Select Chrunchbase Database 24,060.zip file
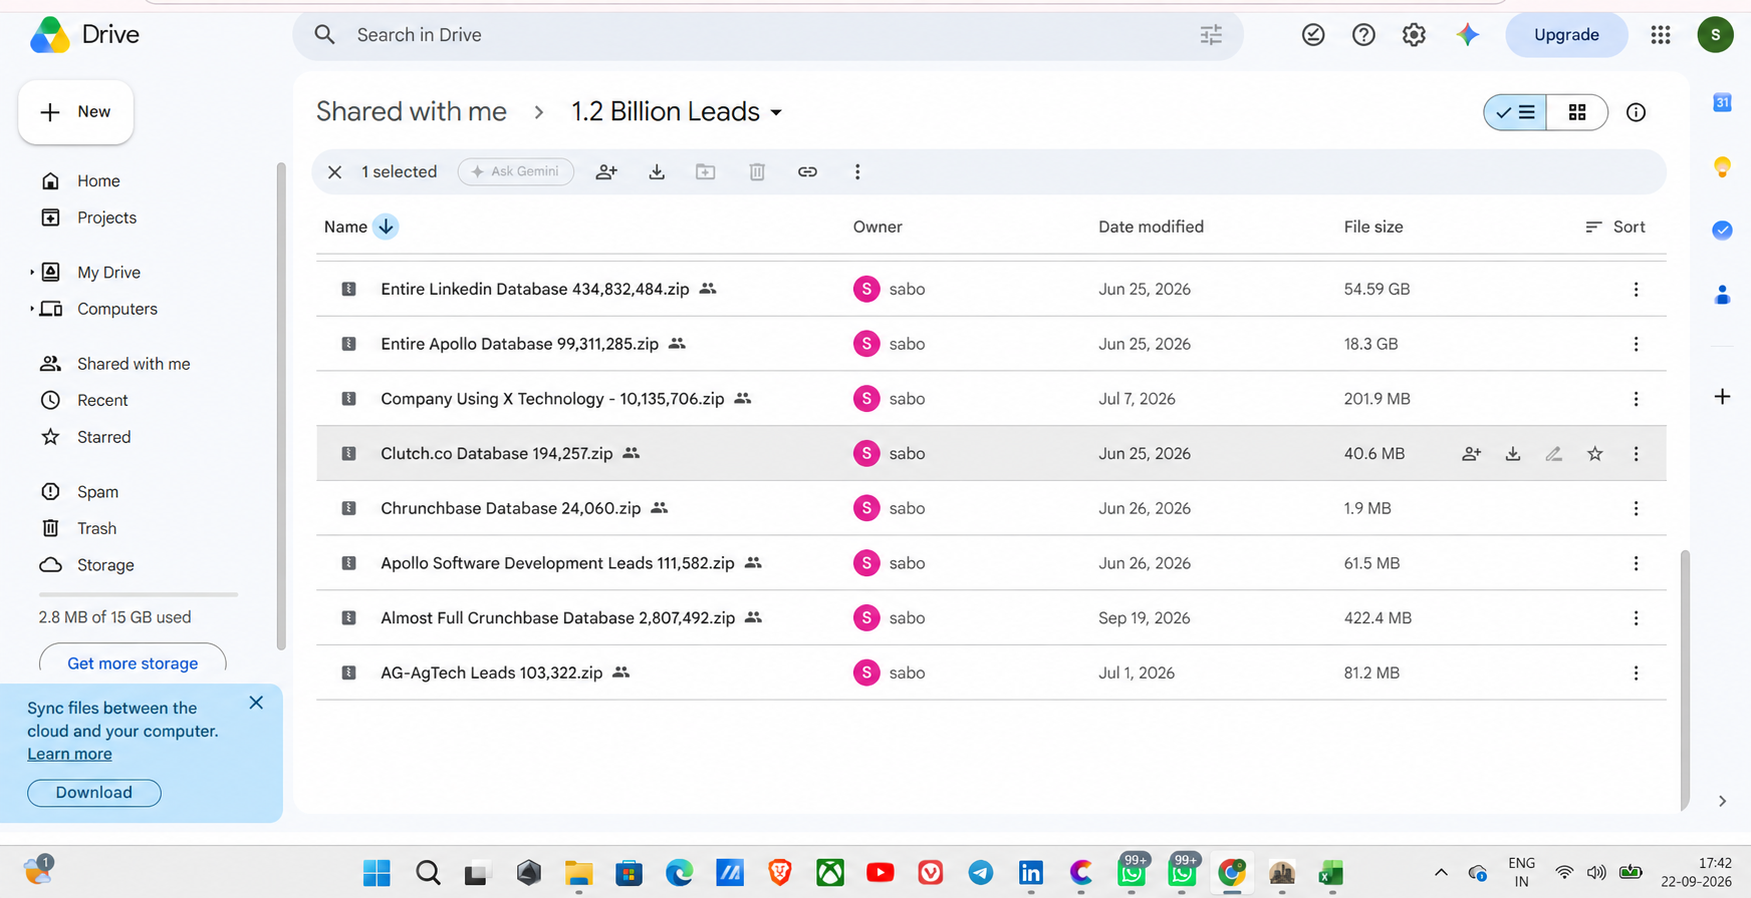The width and height of the screenshot is (1751, 898). pyautogui.click(x=991, y=508)
